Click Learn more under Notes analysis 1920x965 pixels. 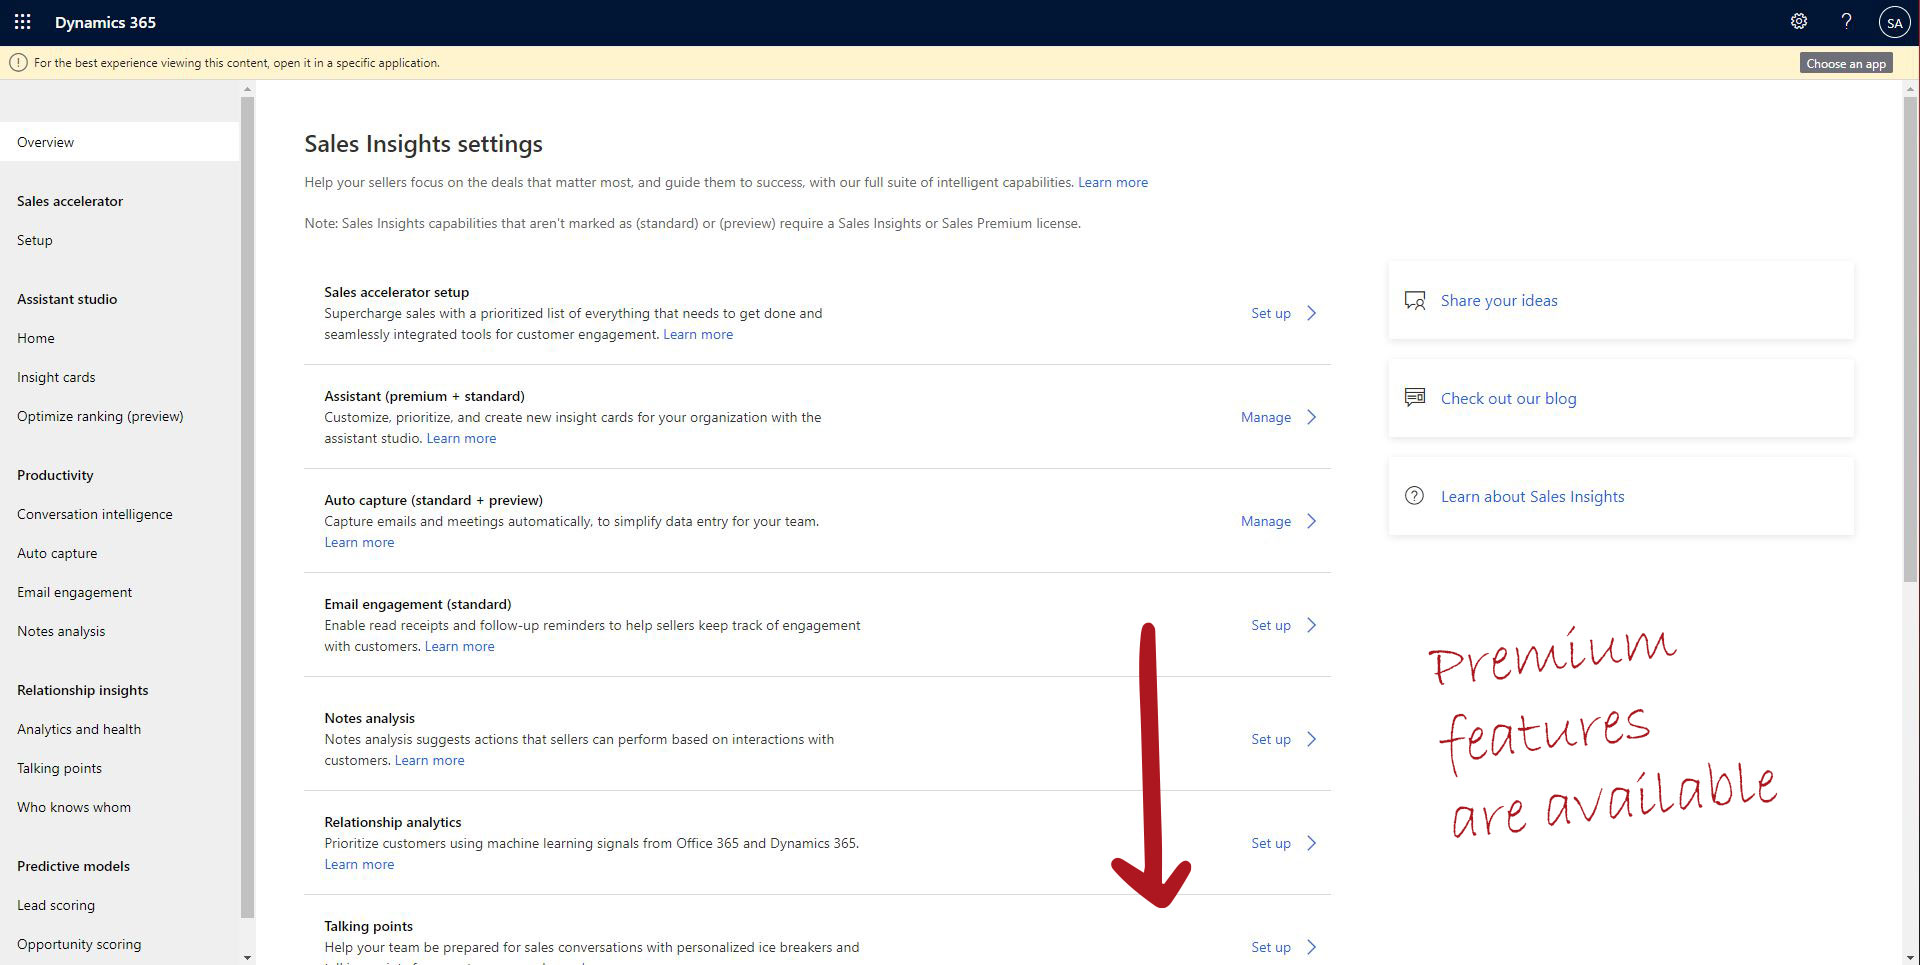[429, 759]
